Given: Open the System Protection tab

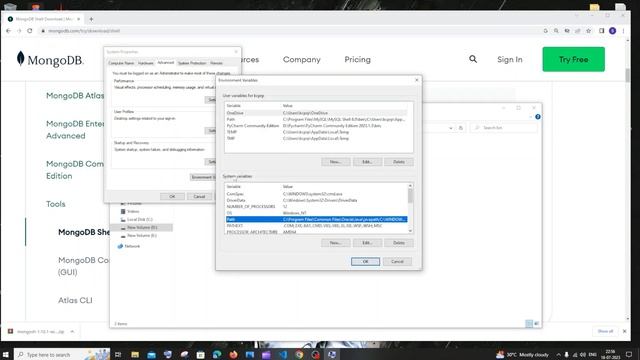Looking at the screenshot, I should (192, 63).
